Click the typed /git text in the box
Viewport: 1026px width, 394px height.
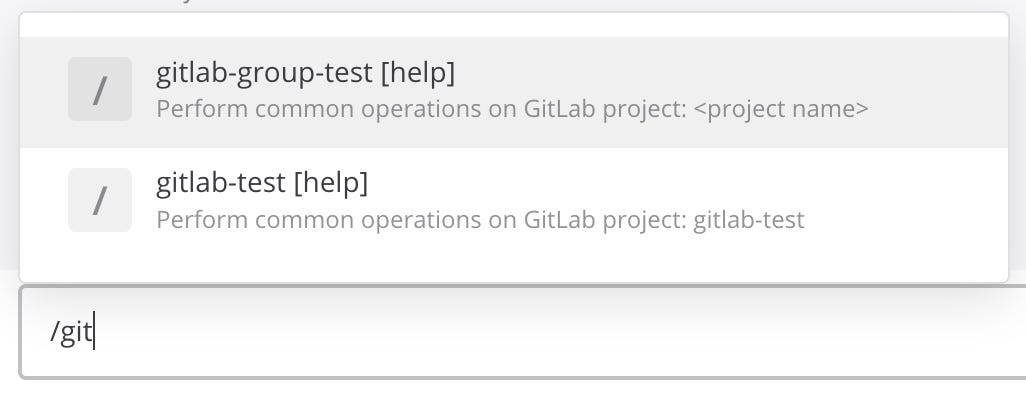pos(71,332)
